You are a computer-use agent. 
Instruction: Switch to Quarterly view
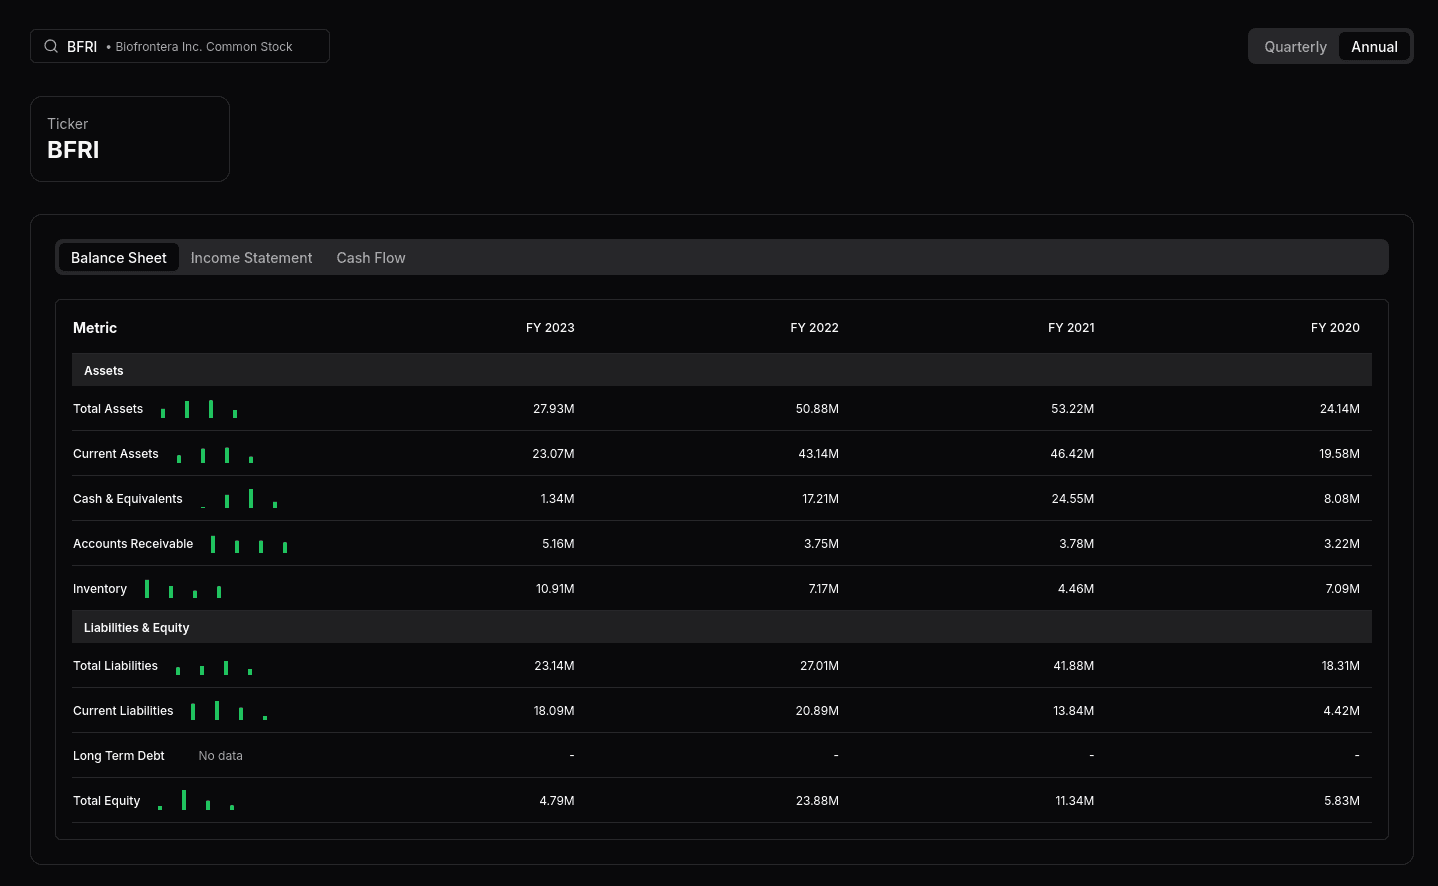(x=1295, y=47)
